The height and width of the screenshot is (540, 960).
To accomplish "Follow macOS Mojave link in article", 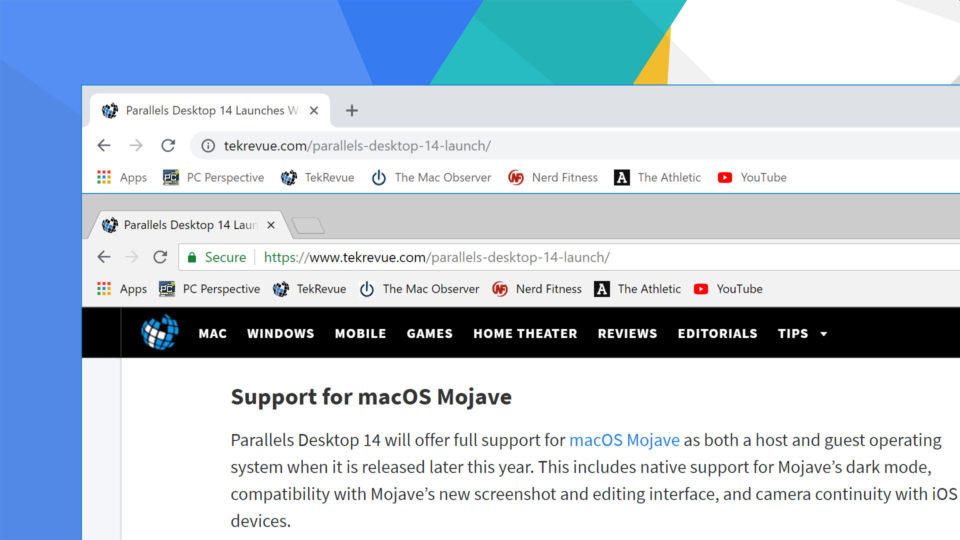I will click(x=624, y=440).
